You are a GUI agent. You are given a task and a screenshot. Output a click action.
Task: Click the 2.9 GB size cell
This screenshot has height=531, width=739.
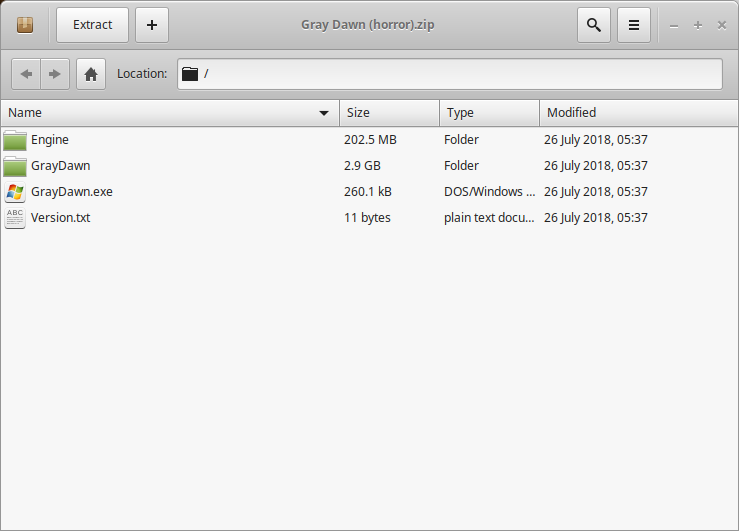(362, 166)
